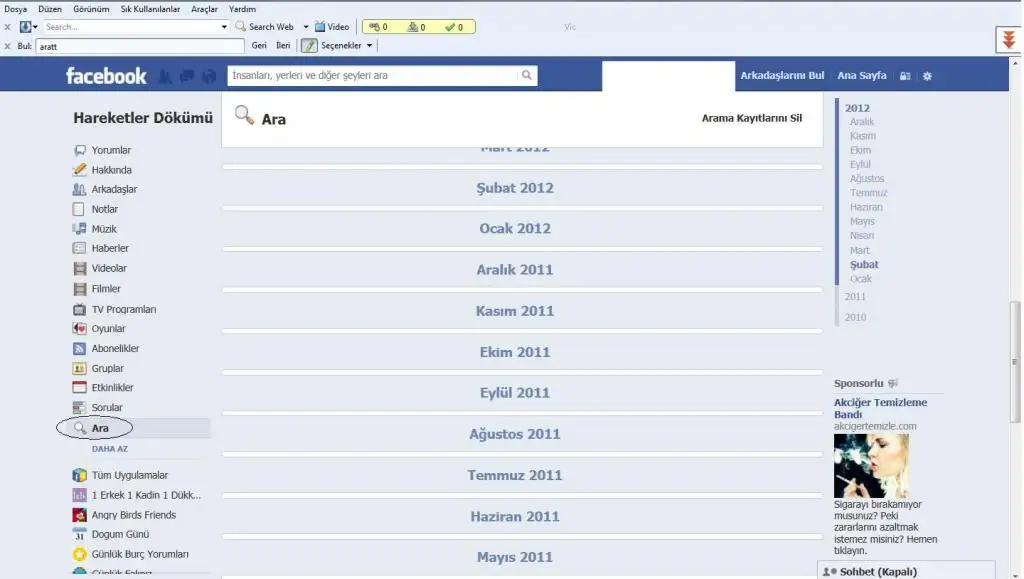This screenshot has height=579, width=1024.
Task: Jump to Şubat in 2012 timeline
Action: tap(864, 264)
